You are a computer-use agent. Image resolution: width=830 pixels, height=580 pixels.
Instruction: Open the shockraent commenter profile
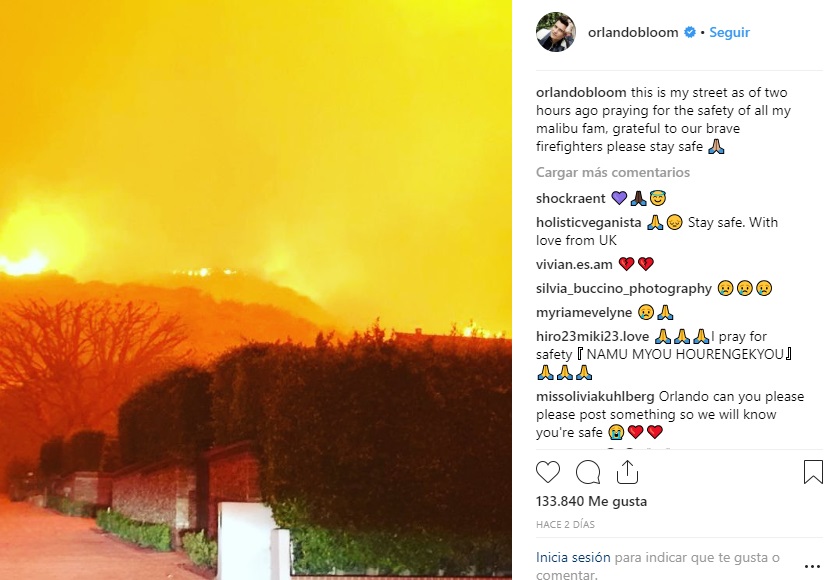click(571, 198)
